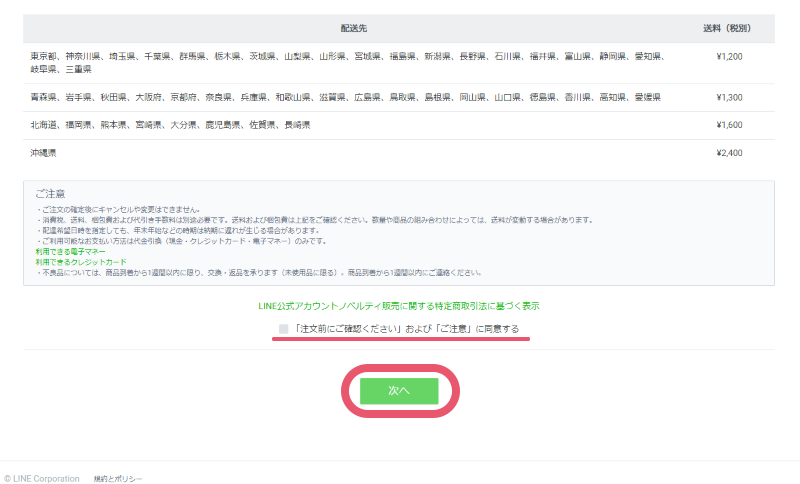This screenshot has width=800, height=484.
Task: Select the ¥1,600 shipping fee cell
Action: [x=729, y=125]
